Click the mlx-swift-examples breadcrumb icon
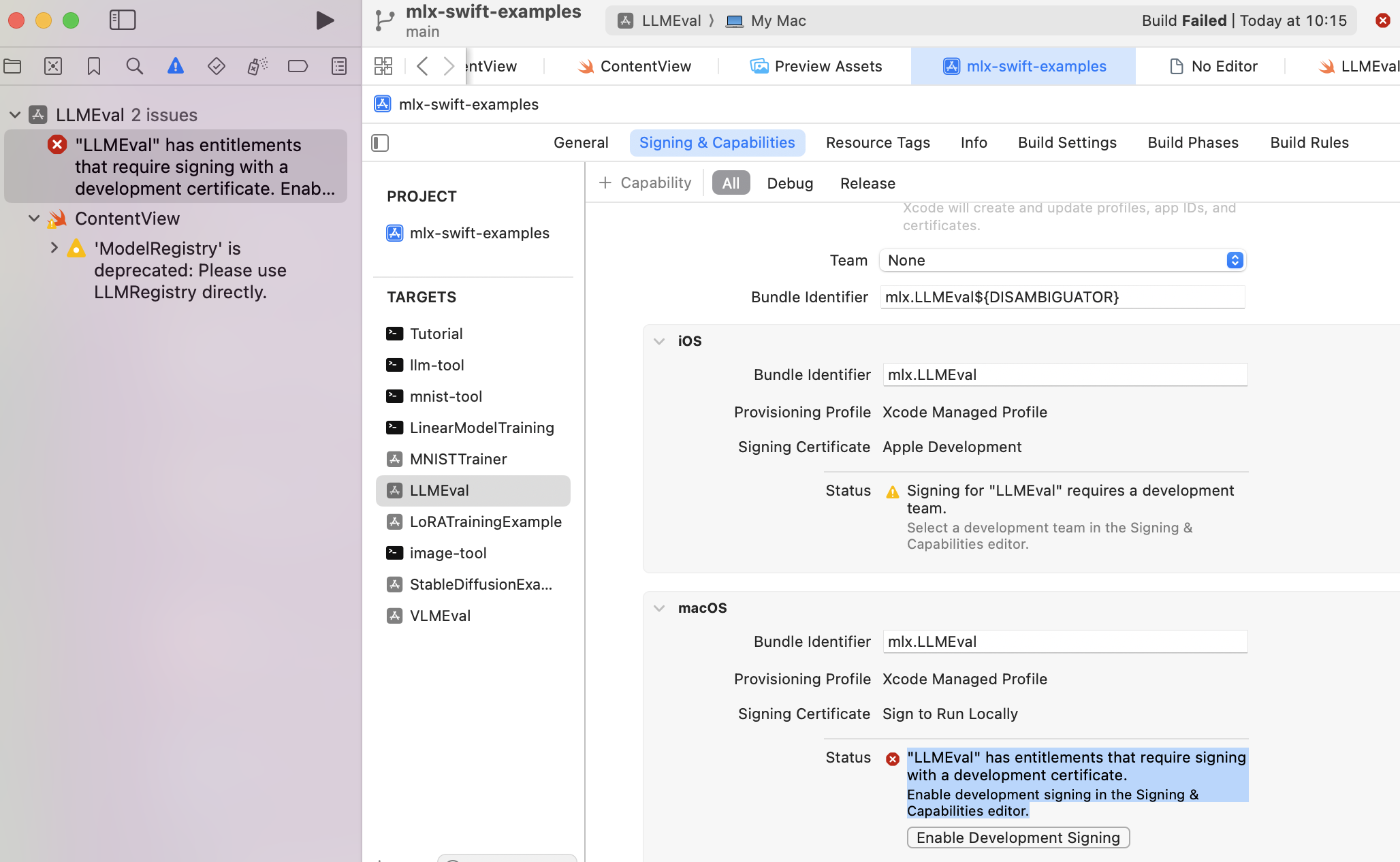This screenshot has height=862, width=1400. pyautogui.click(x=382, y=104)
